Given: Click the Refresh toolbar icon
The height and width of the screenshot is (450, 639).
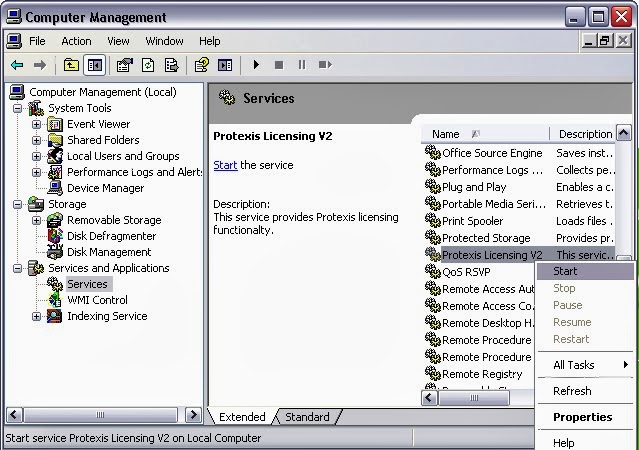Looking at the screenshot, I should [x=148, y=65].
